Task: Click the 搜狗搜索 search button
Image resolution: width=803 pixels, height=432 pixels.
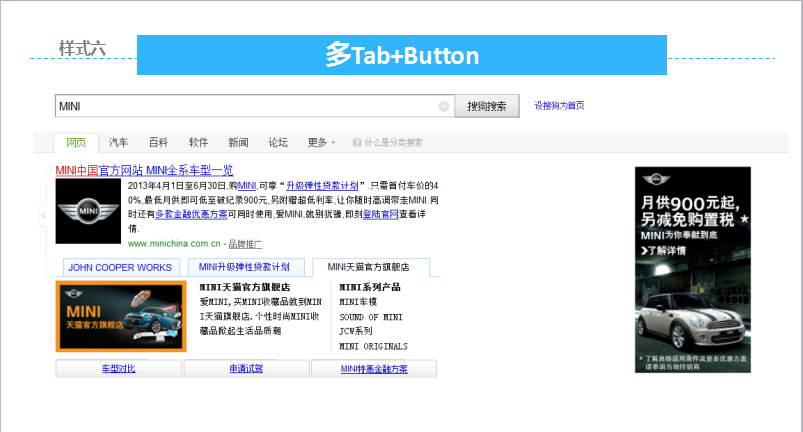Action: [487, 106]
